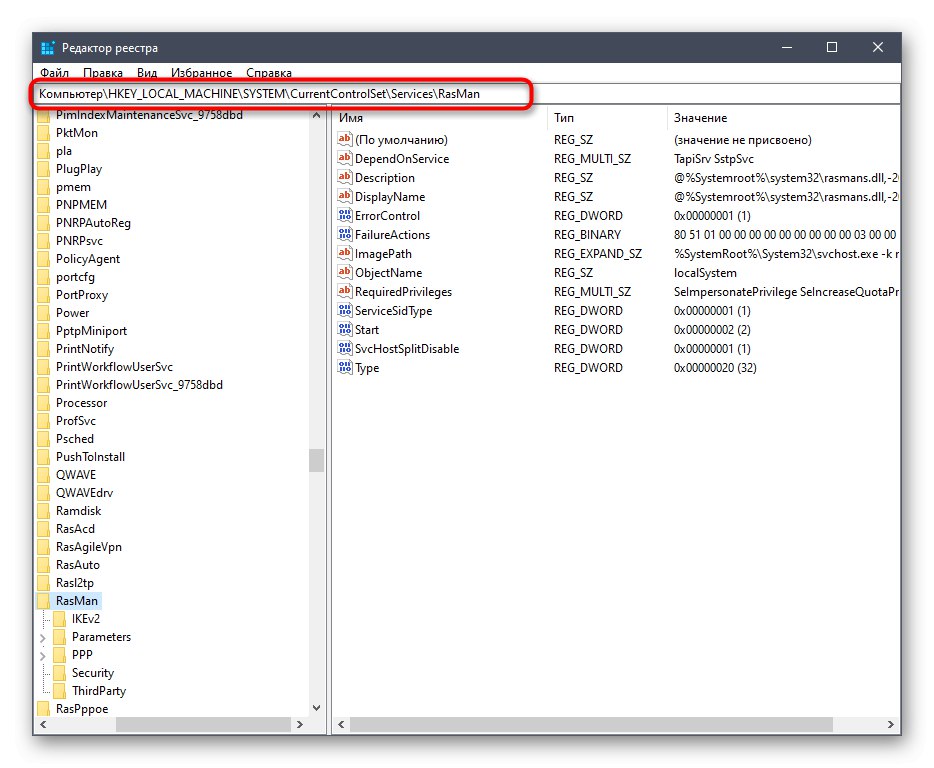Select the Psched key
The height and width of the screenshot is (768, 934).
pyautogui.click(x=75, y=439)
